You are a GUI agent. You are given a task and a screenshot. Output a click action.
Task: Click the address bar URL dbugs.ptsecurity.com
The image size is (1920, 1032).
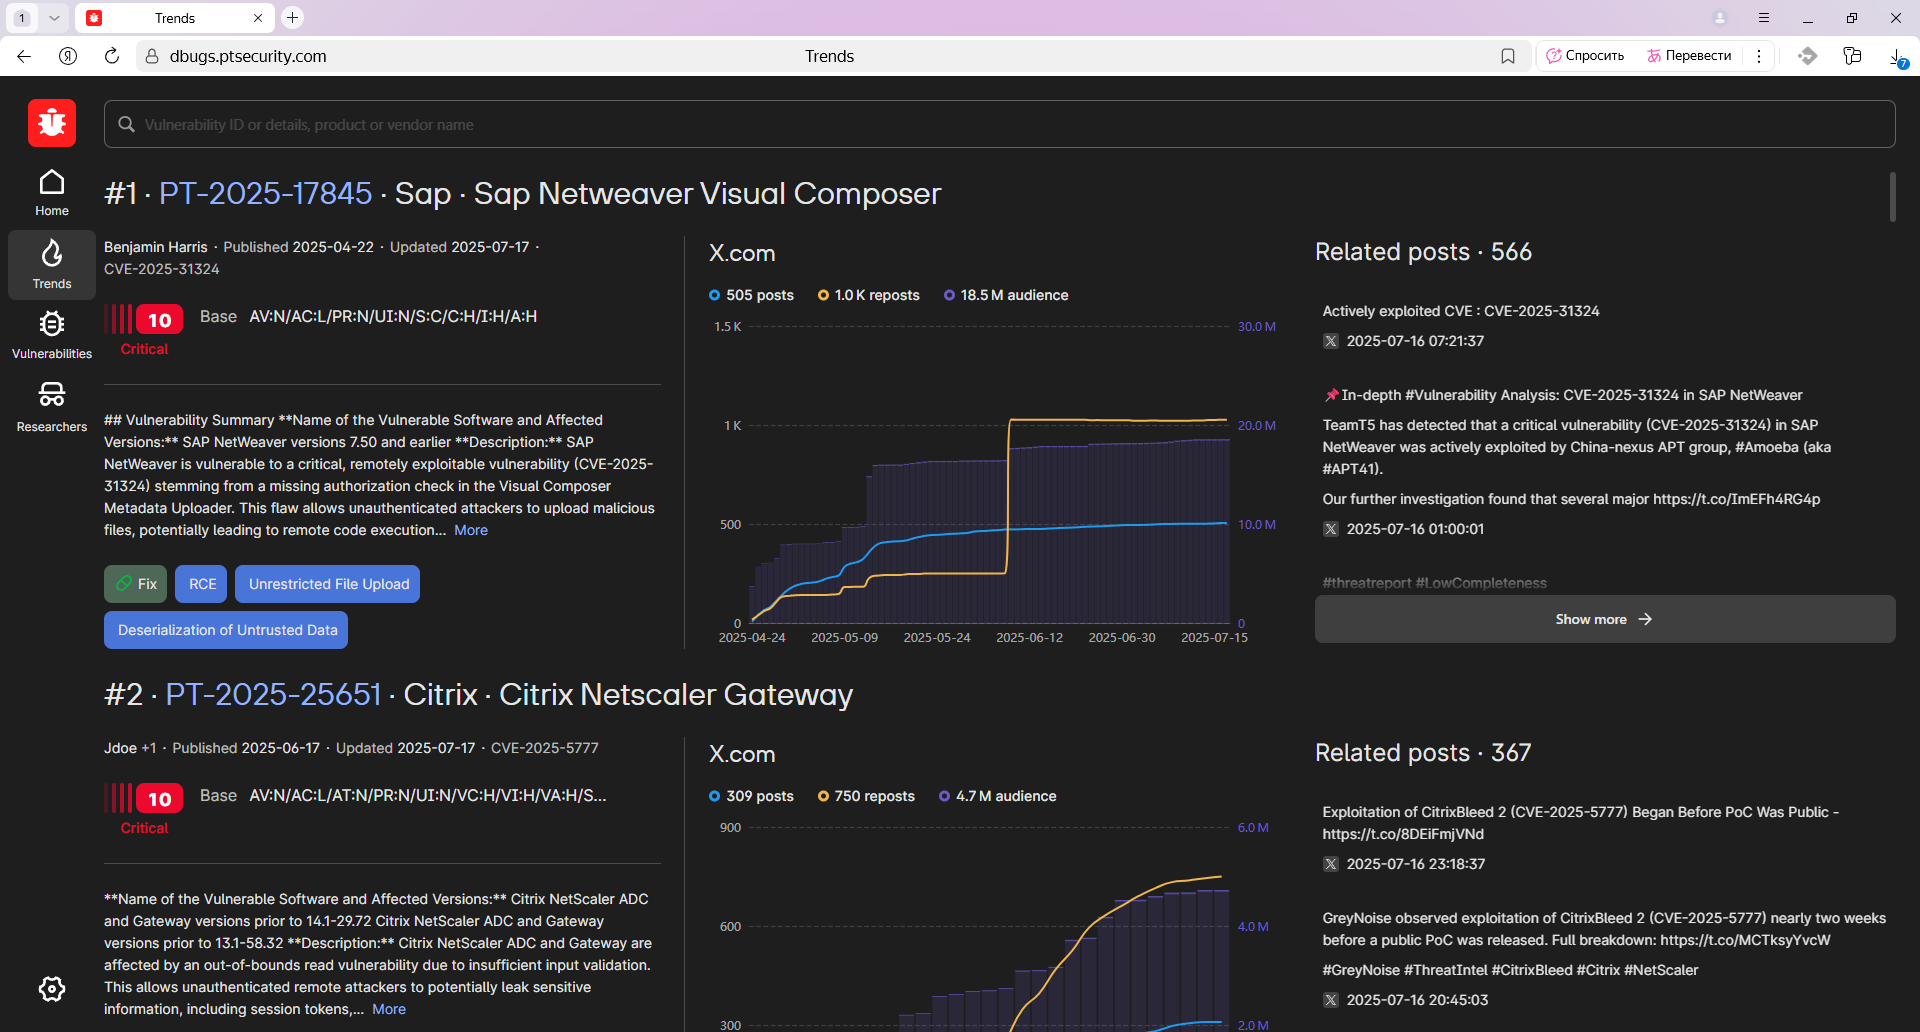coord(248,56)
